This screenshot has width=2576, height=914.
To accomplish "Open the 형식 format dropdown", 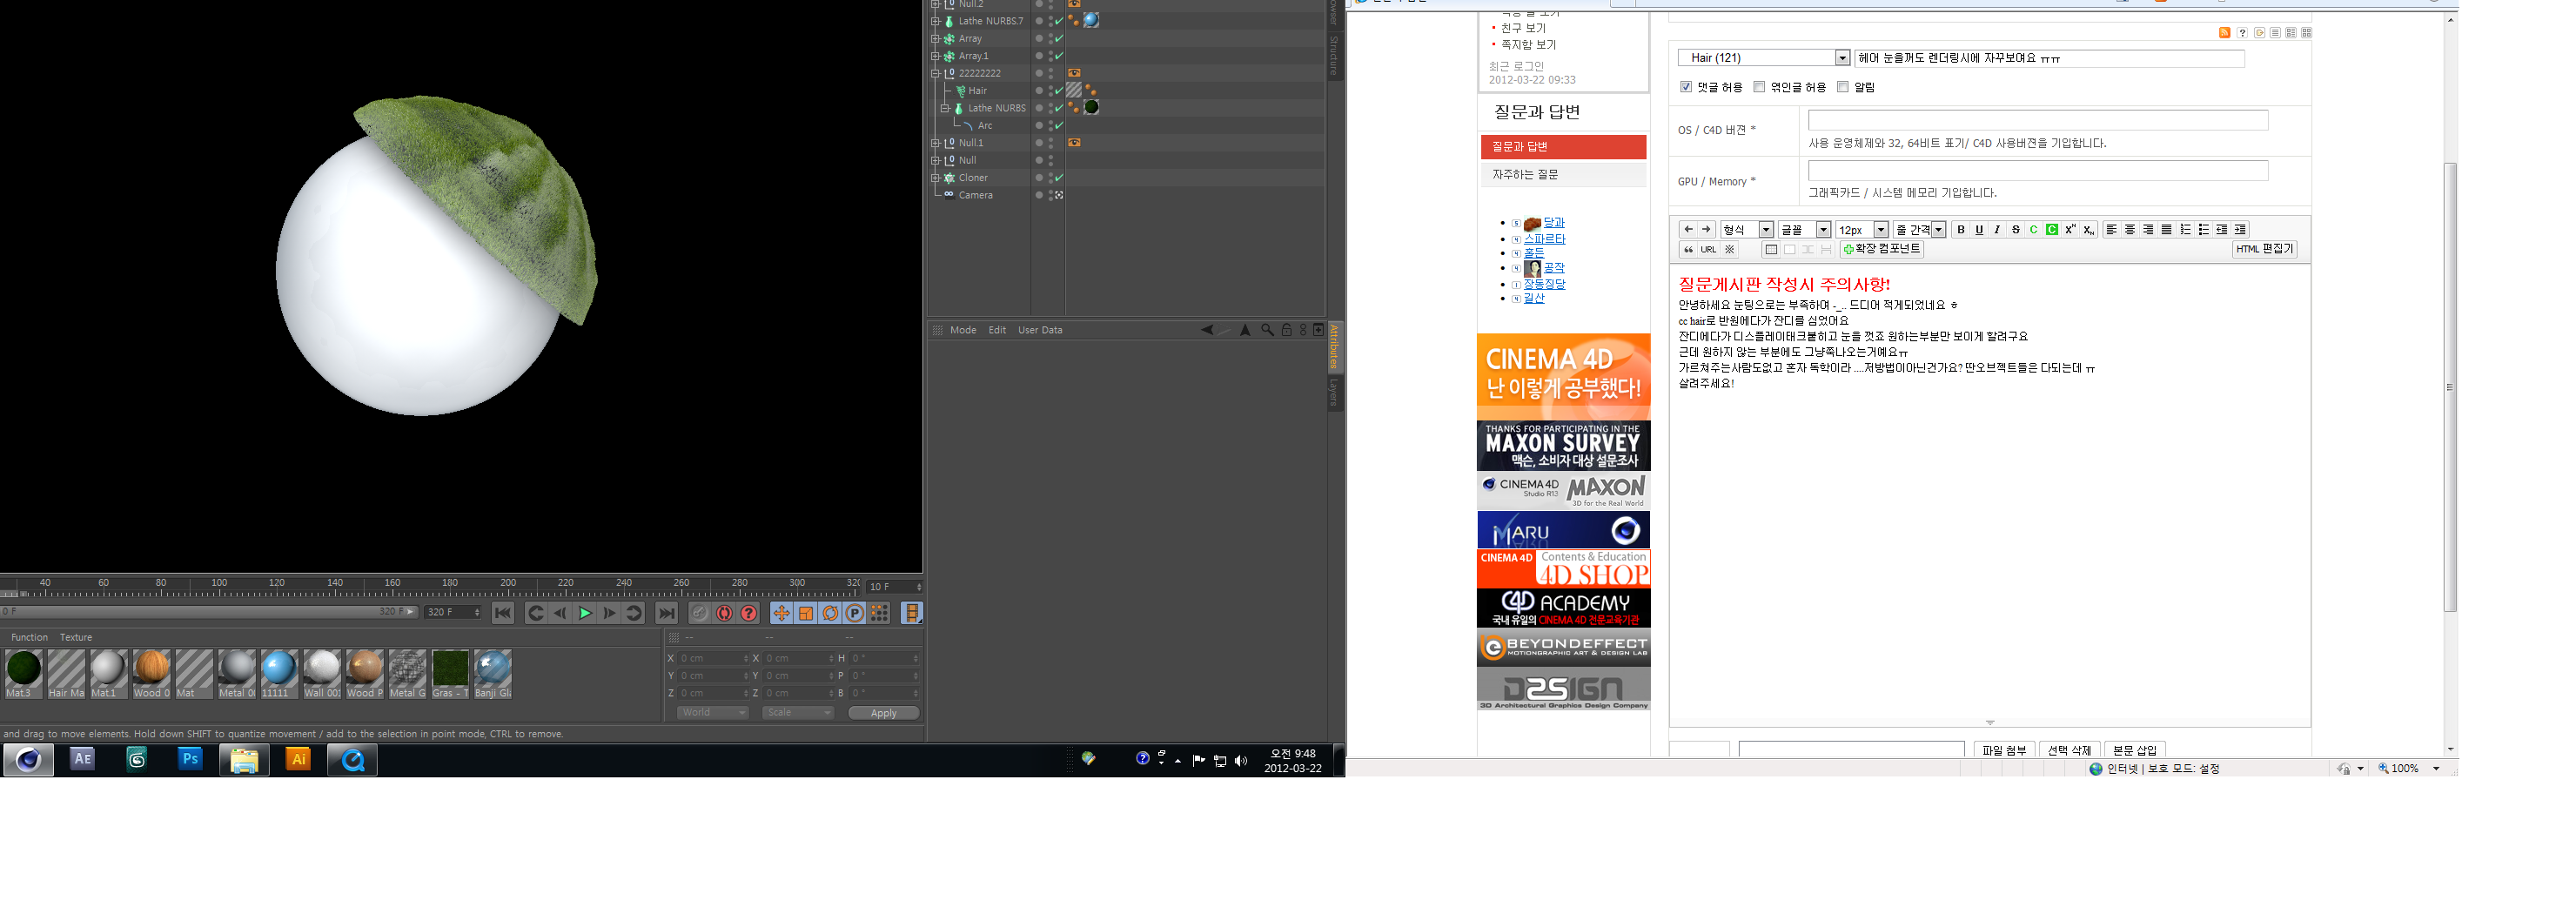I will coord(1747,230).
